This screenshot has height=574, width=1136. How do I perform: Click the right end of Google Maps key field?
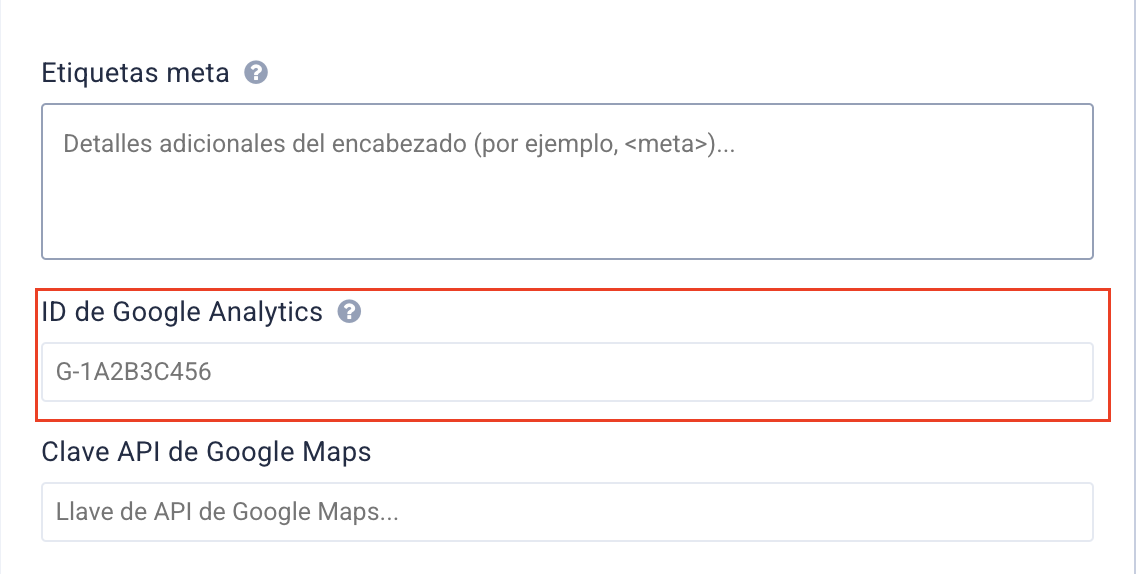point(1060,512)
